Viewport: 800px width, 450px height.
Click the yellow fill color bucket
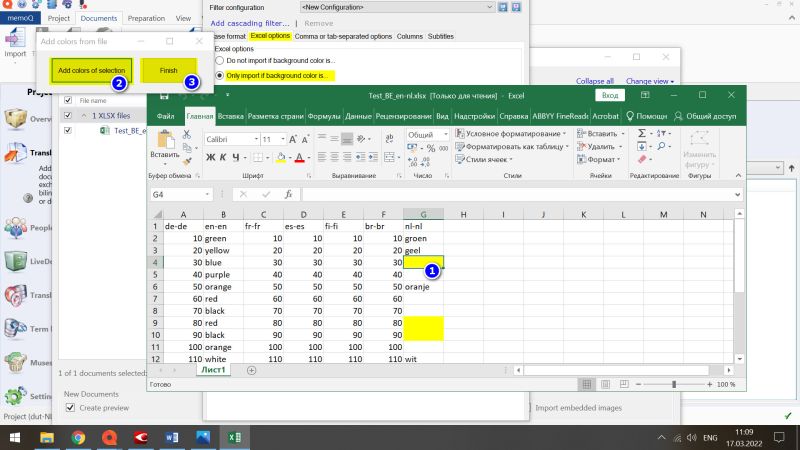pyautogui.click(x=281, y=158)
